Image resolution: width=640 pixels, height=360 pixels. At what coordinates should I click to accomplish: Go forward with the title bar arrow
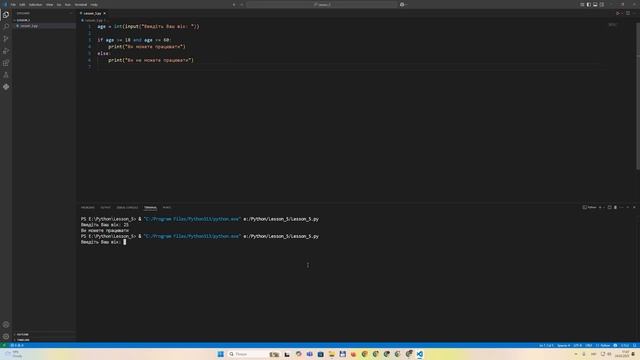click(x=241, y=4)
